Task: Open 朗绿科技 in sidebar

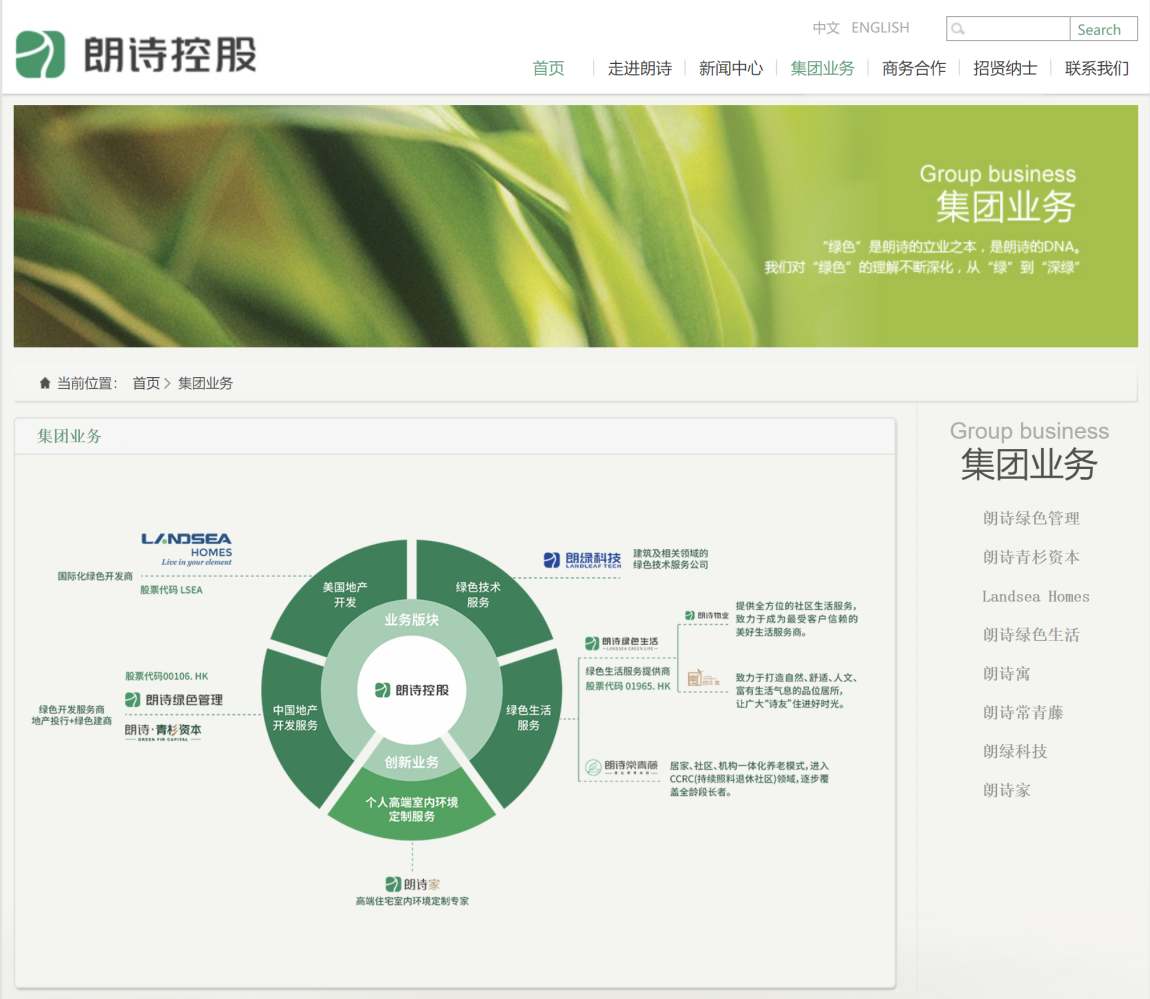Action: pyautogui.click(x=1014, y=752)
